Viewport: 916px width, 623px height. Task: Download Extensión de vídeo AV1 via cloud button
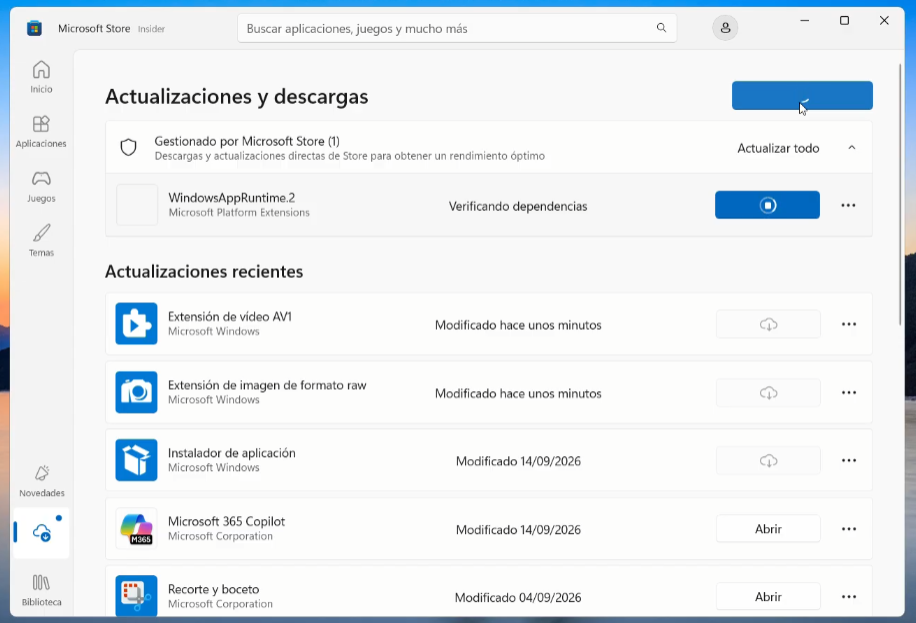[768, 324]
